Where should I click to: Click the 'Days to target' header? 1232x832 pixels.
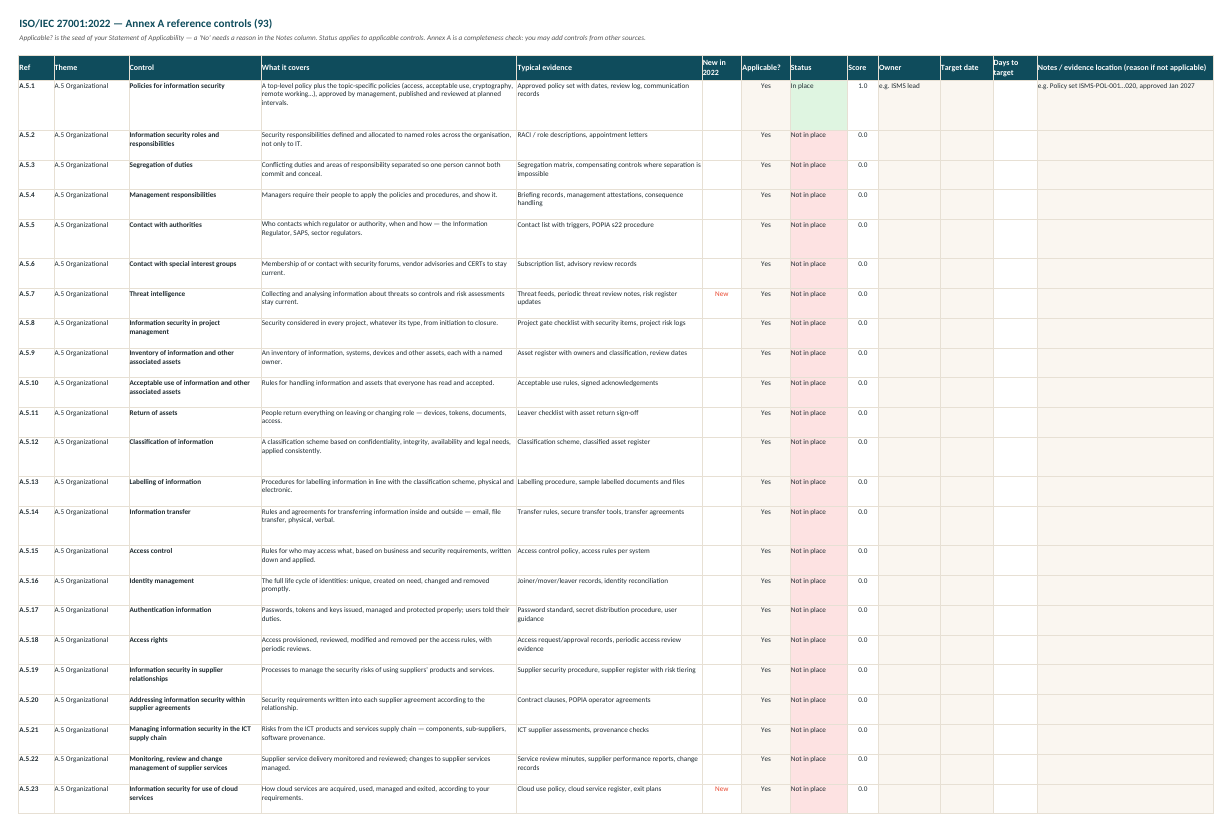(1015, 68)
